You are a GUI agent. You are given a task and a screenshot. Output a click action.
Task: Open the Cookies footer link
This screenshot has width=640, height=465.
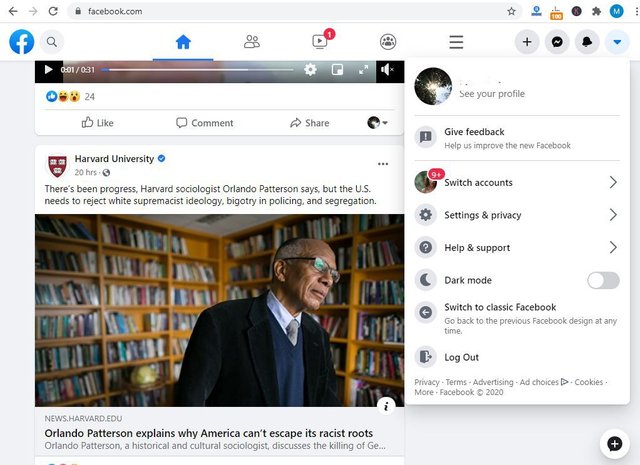(589, 382)
